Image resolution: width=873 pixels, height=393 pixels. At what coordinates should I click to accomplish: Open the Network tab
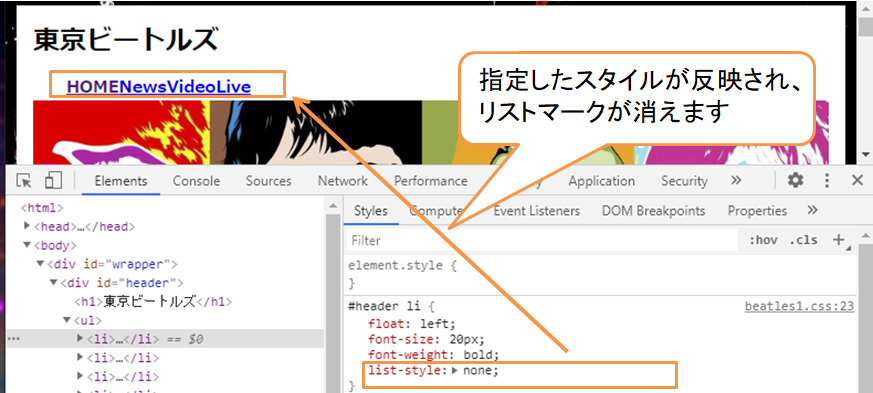point(342,181)
